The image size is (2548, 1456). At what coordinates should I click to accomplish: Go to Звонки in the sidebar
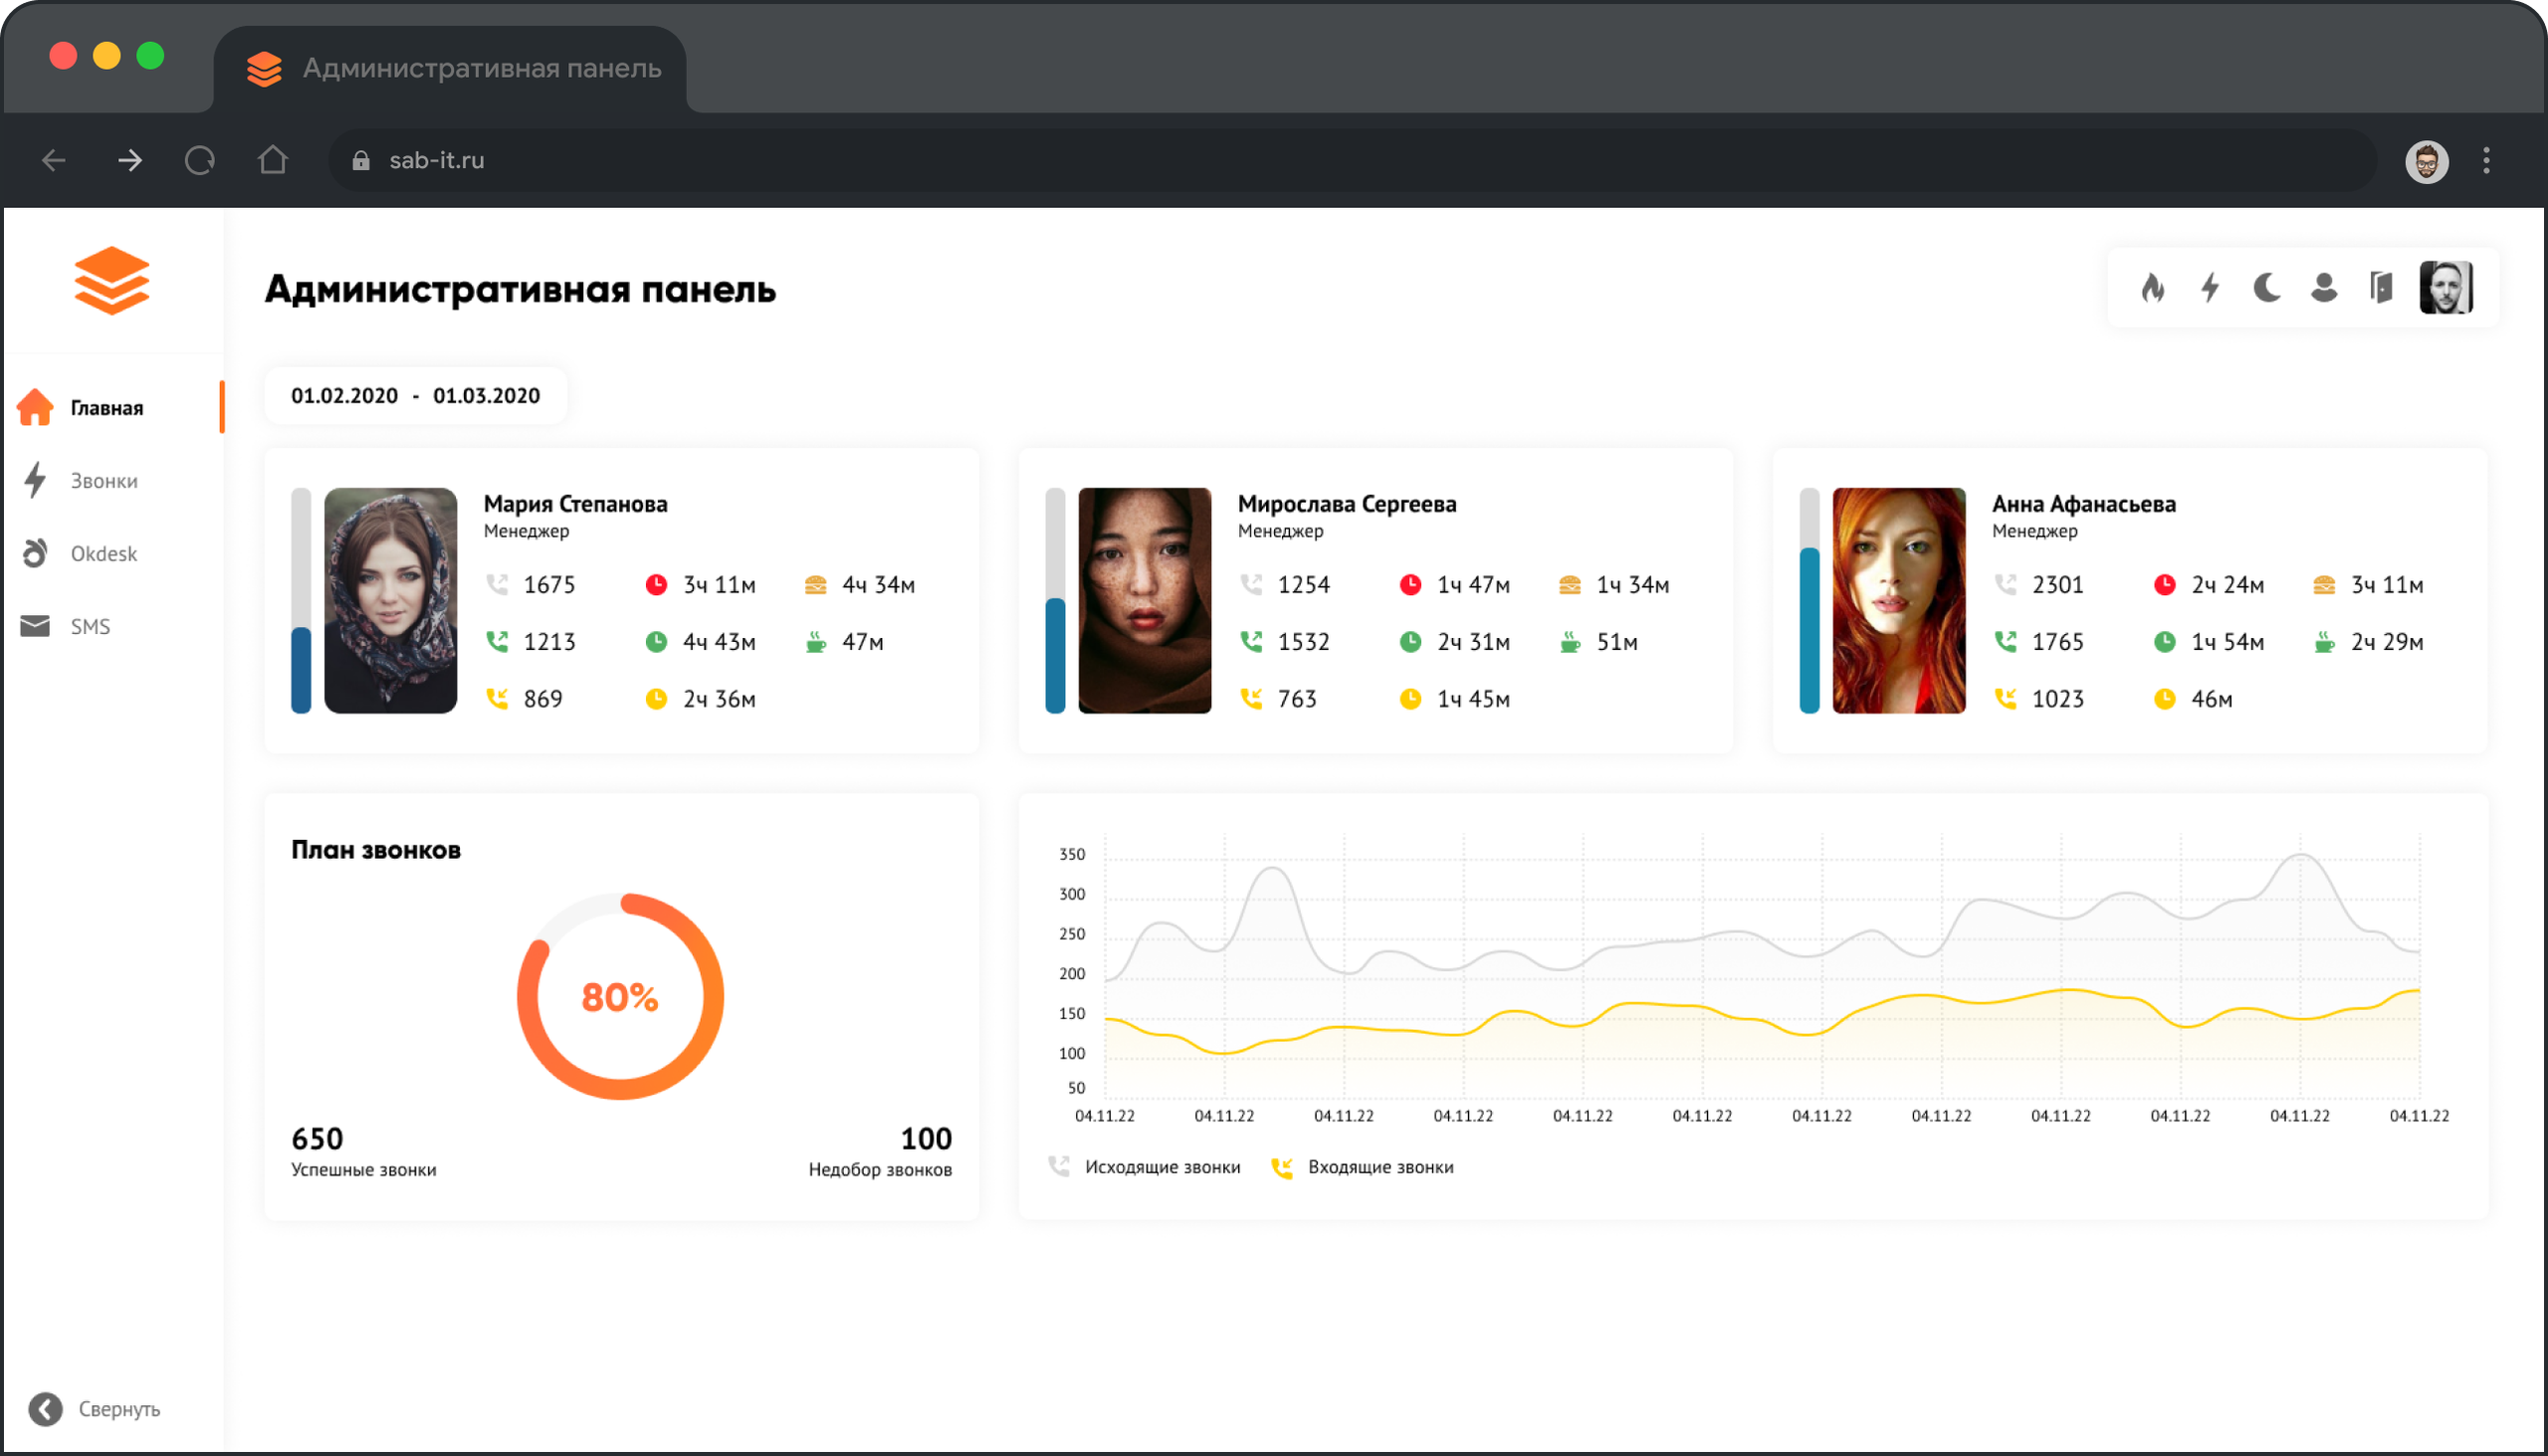pos(103,481)
